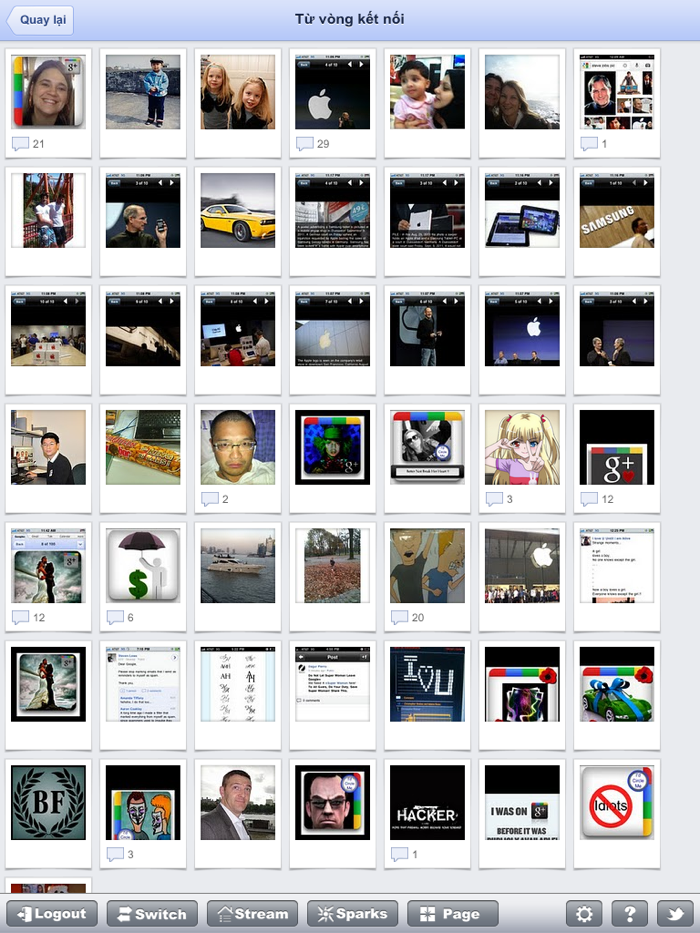Tap comment icon showing 6 comments

click(115, 617)
